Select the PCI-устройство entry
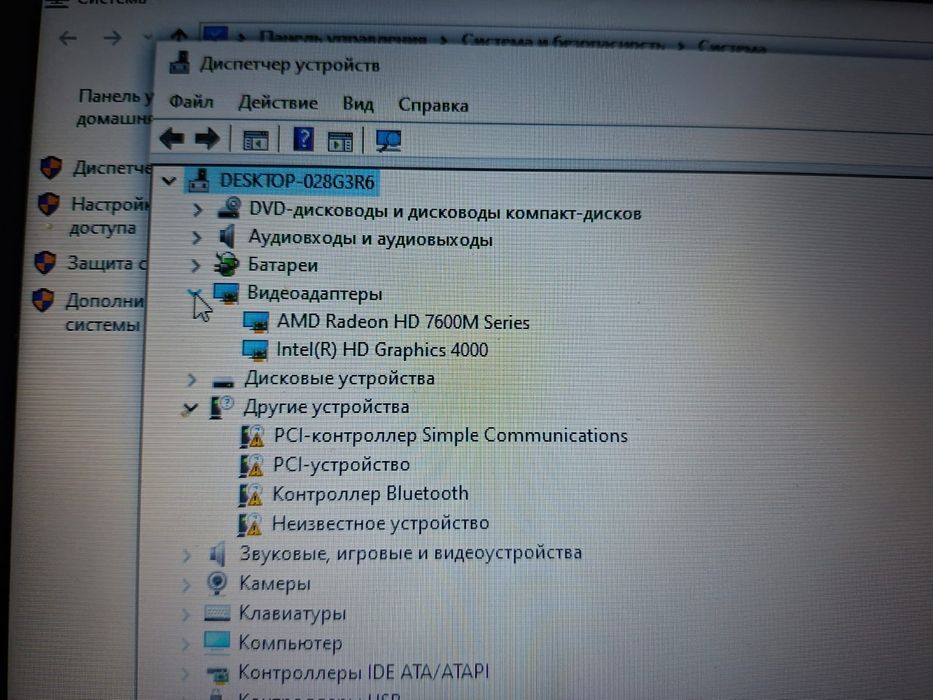Image resolution: width=933 pixels, height=700 pixels. pos(342,464)
